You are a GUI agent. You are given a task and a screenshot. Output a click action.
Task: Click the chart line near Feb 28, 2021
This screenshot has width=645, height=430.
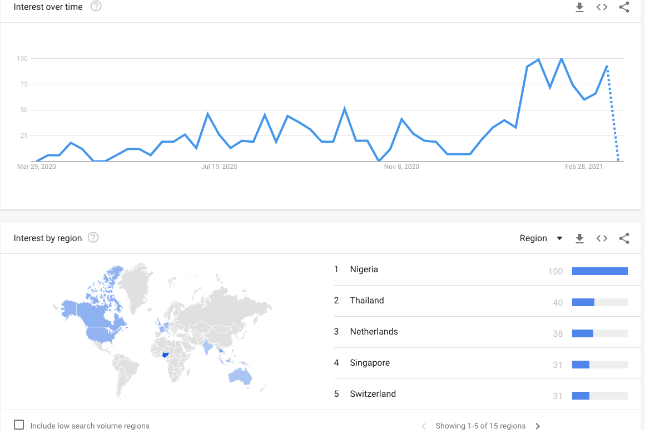coord(584,99)
